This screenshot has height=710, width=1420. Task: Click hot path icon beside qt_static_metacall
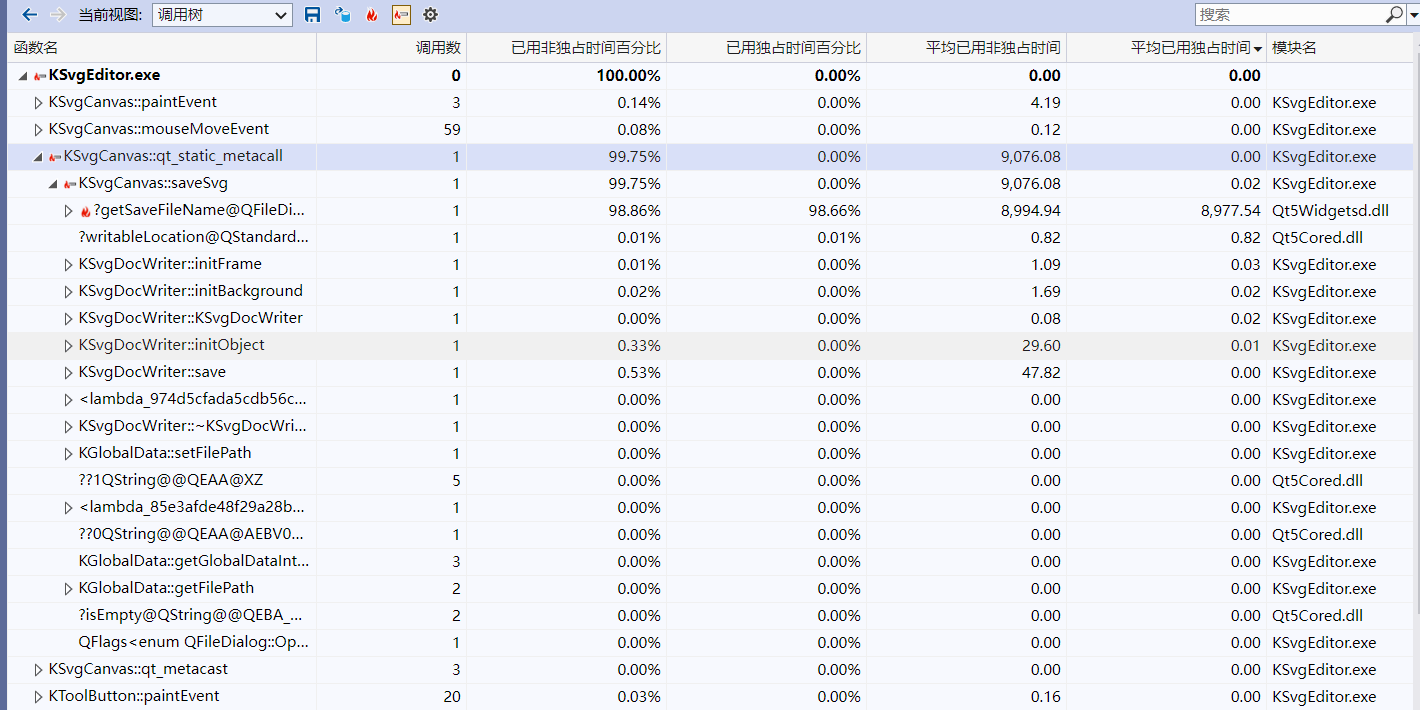(x=55, y=157)
